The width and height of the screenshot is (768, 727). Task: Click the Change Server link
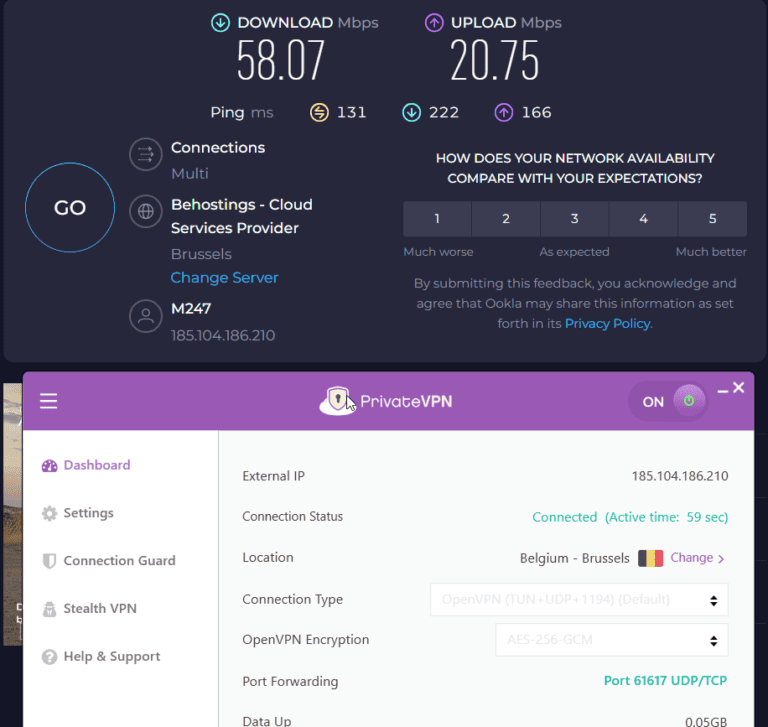pyautogui.click(x=224, y=278)
